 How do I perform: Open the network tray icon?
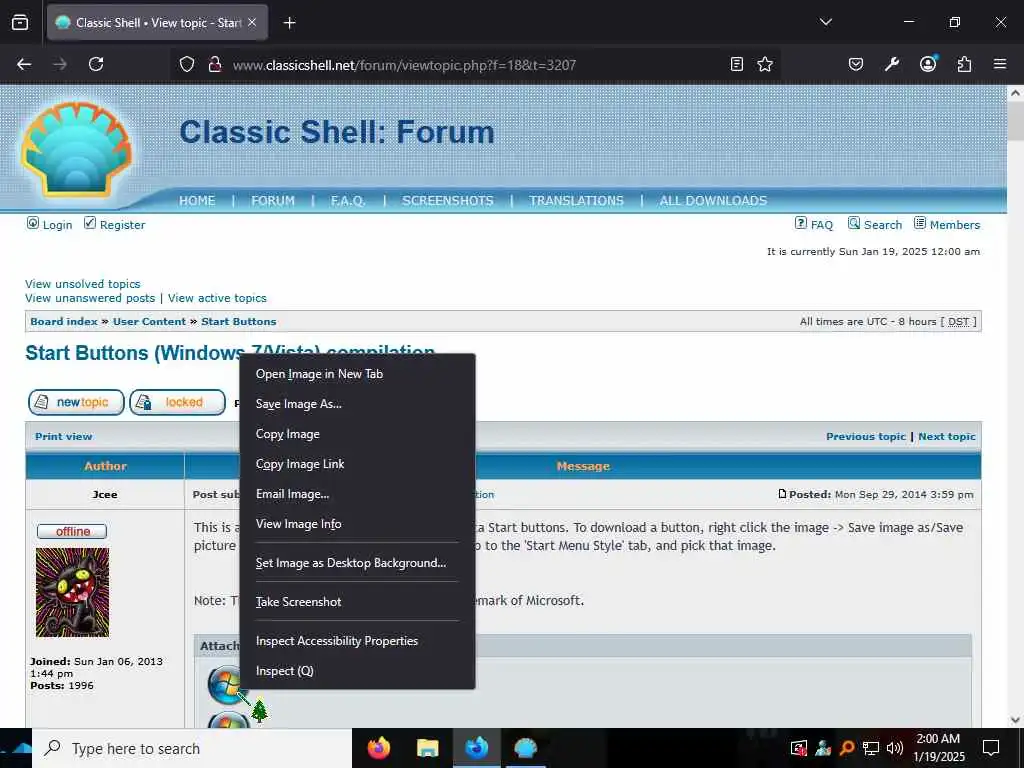[871, 748]
